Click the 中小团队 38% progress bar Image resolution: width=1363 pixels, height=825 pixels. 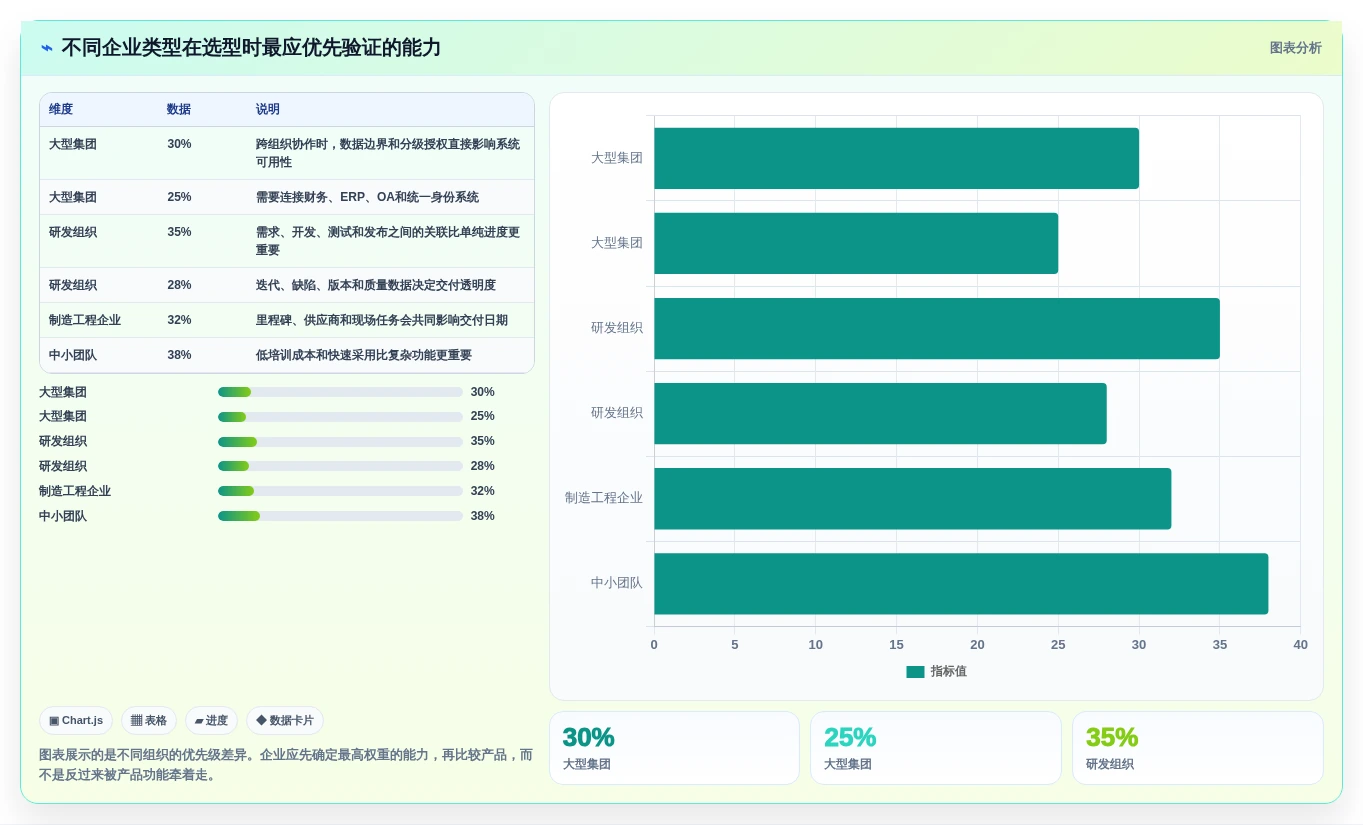point(340,516)
